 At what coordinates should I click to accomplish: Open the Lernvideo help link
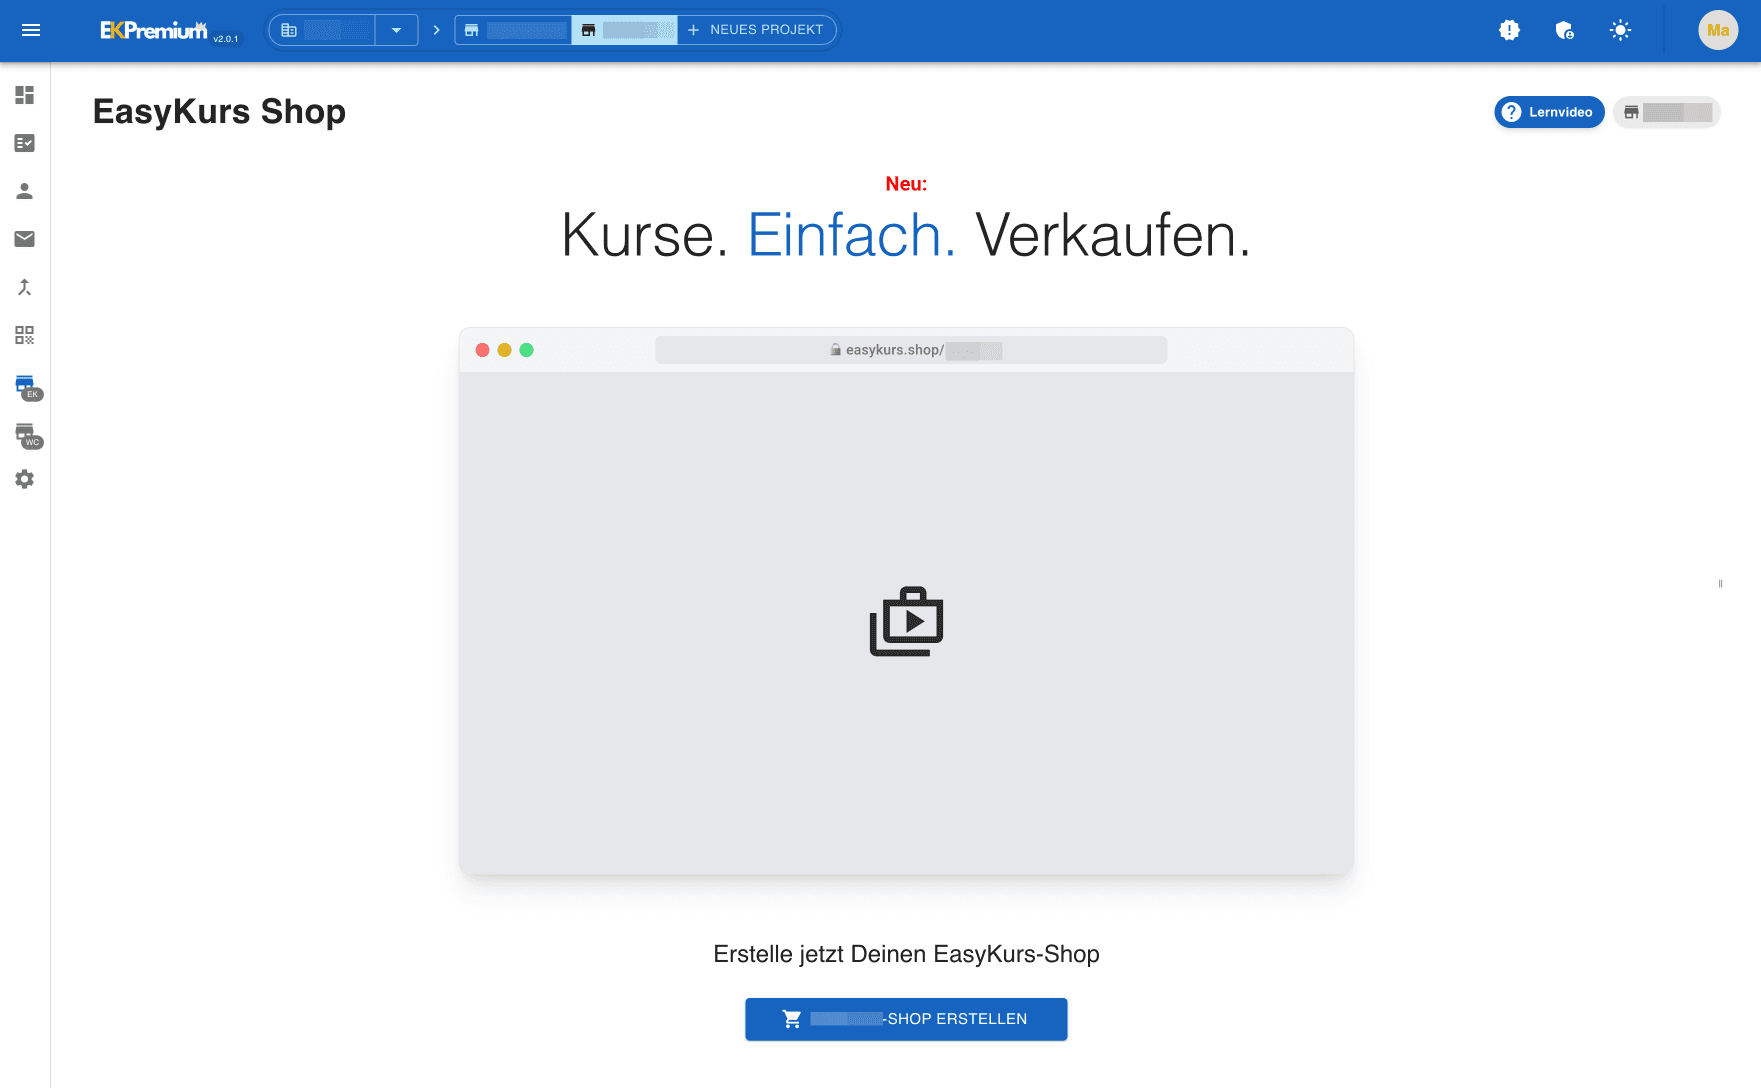(x=1548, y=112)
